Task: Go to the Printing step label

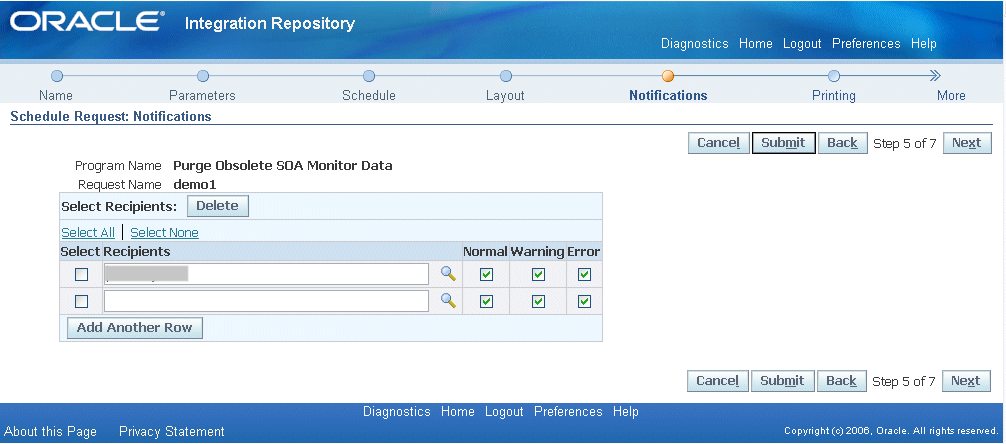Action: point(833,96)
